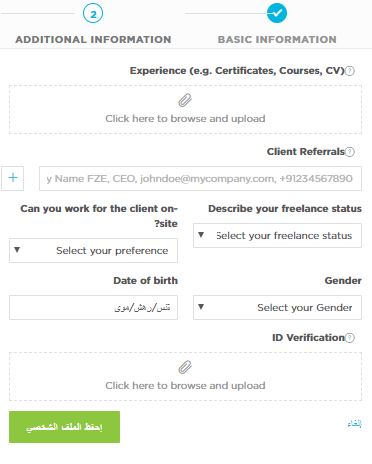Click the Experience browse and upload area
372x464 pixels.
click(185, 110)
